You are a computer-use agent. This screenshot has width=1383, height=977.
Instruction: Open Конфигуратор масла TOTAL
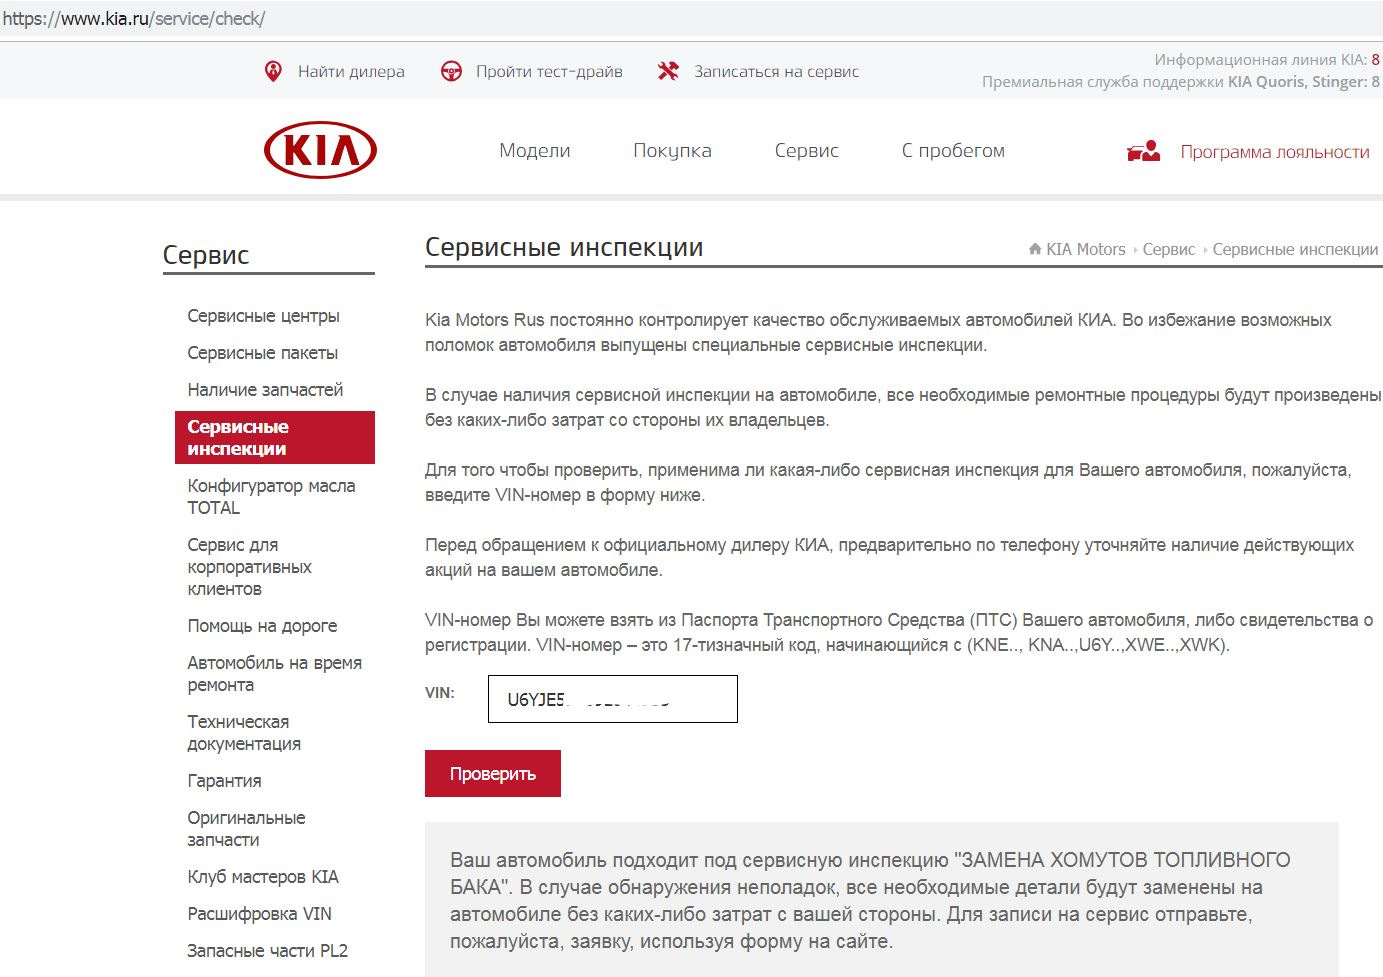pyautogui.click(x=271, y=497)
